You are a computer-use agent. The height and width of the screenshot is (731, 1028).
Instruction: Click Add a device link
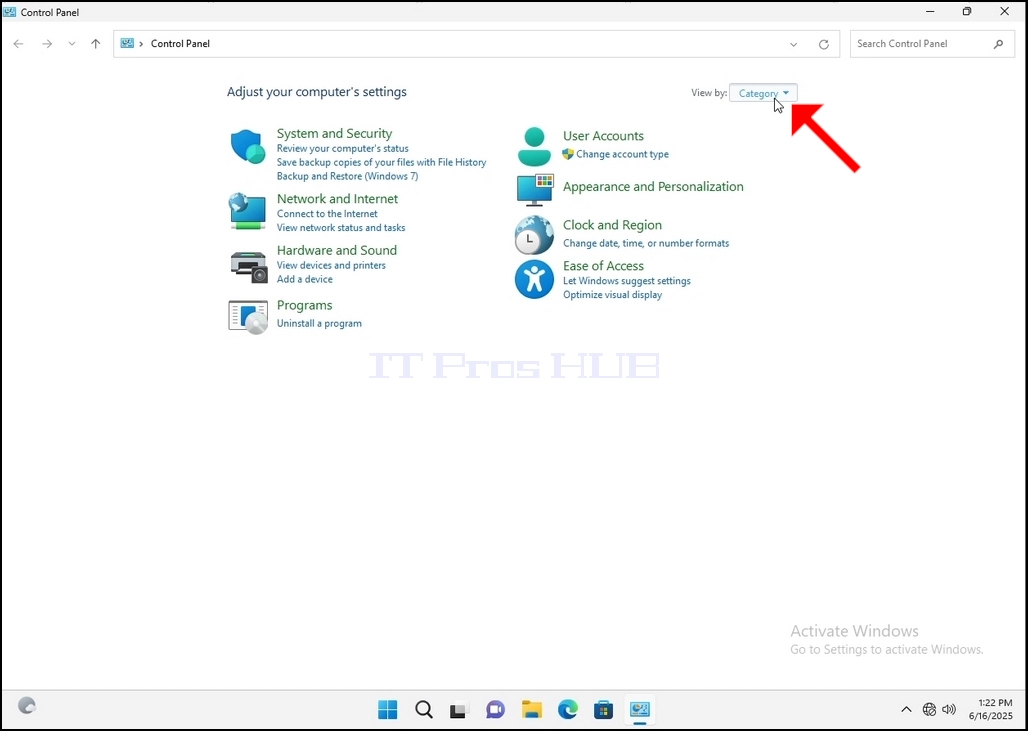pyautogui.click(x=304, y=279)
